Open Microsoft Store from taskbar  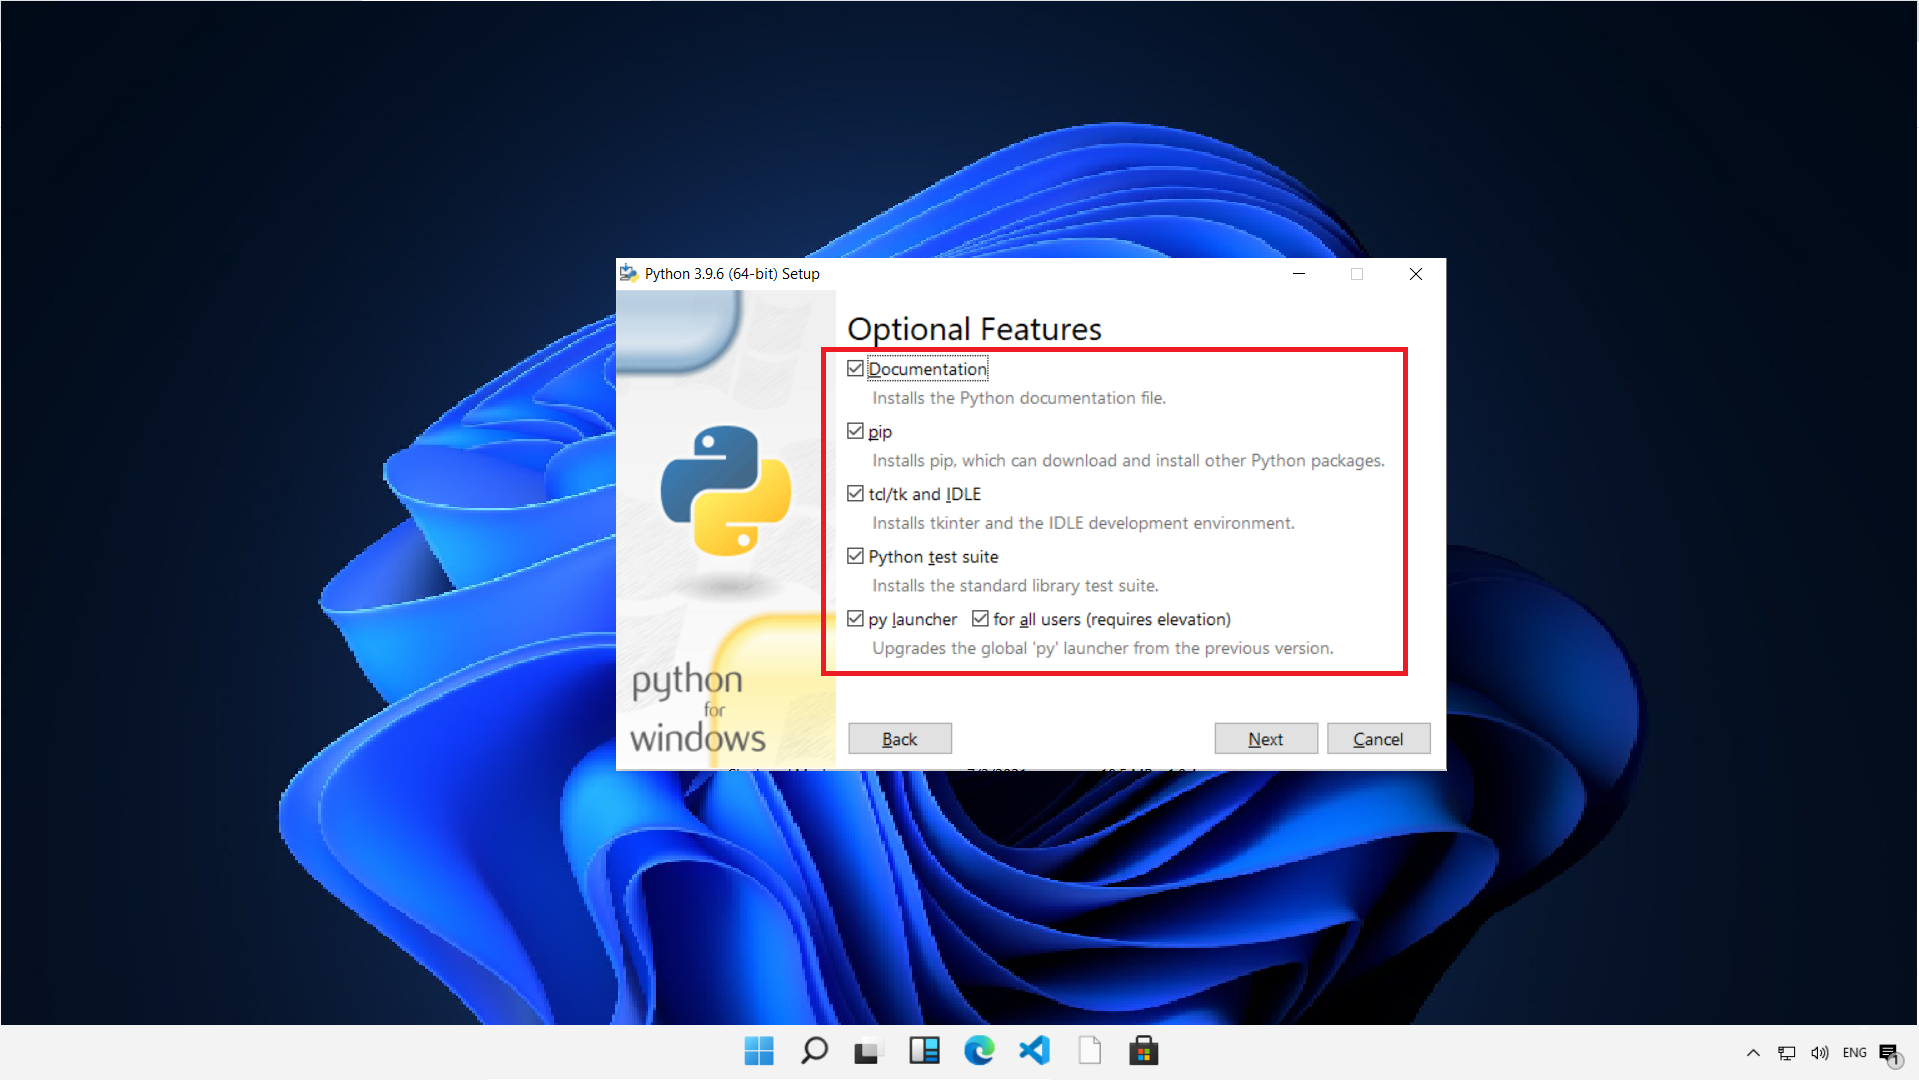tap(1144, 1051)
